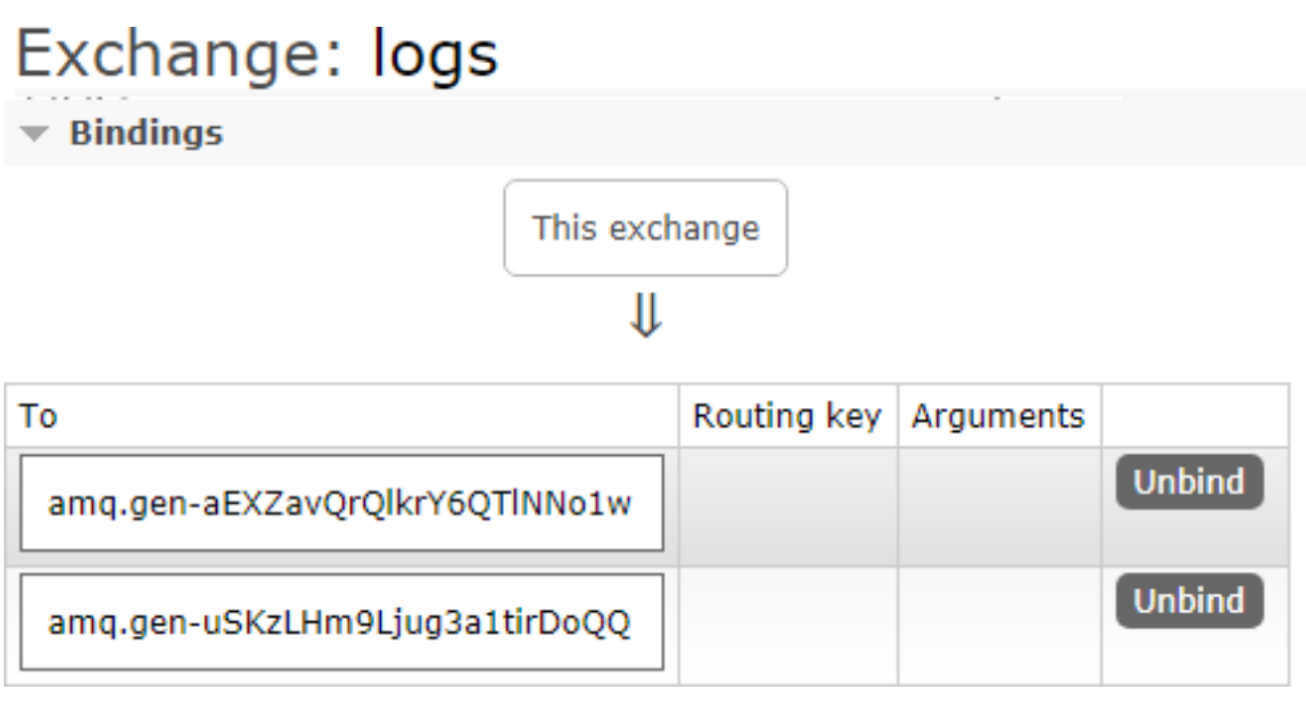Open queue amq.gen-uSKzLHm9Ljug3a1tirDoQQ
The image size is (1306, 709).
(340, 622)
